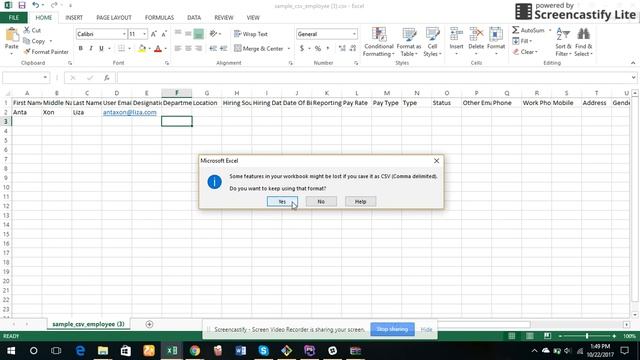Open Format as Table gallery
The image size is (640, 360).
click(409, 42)
